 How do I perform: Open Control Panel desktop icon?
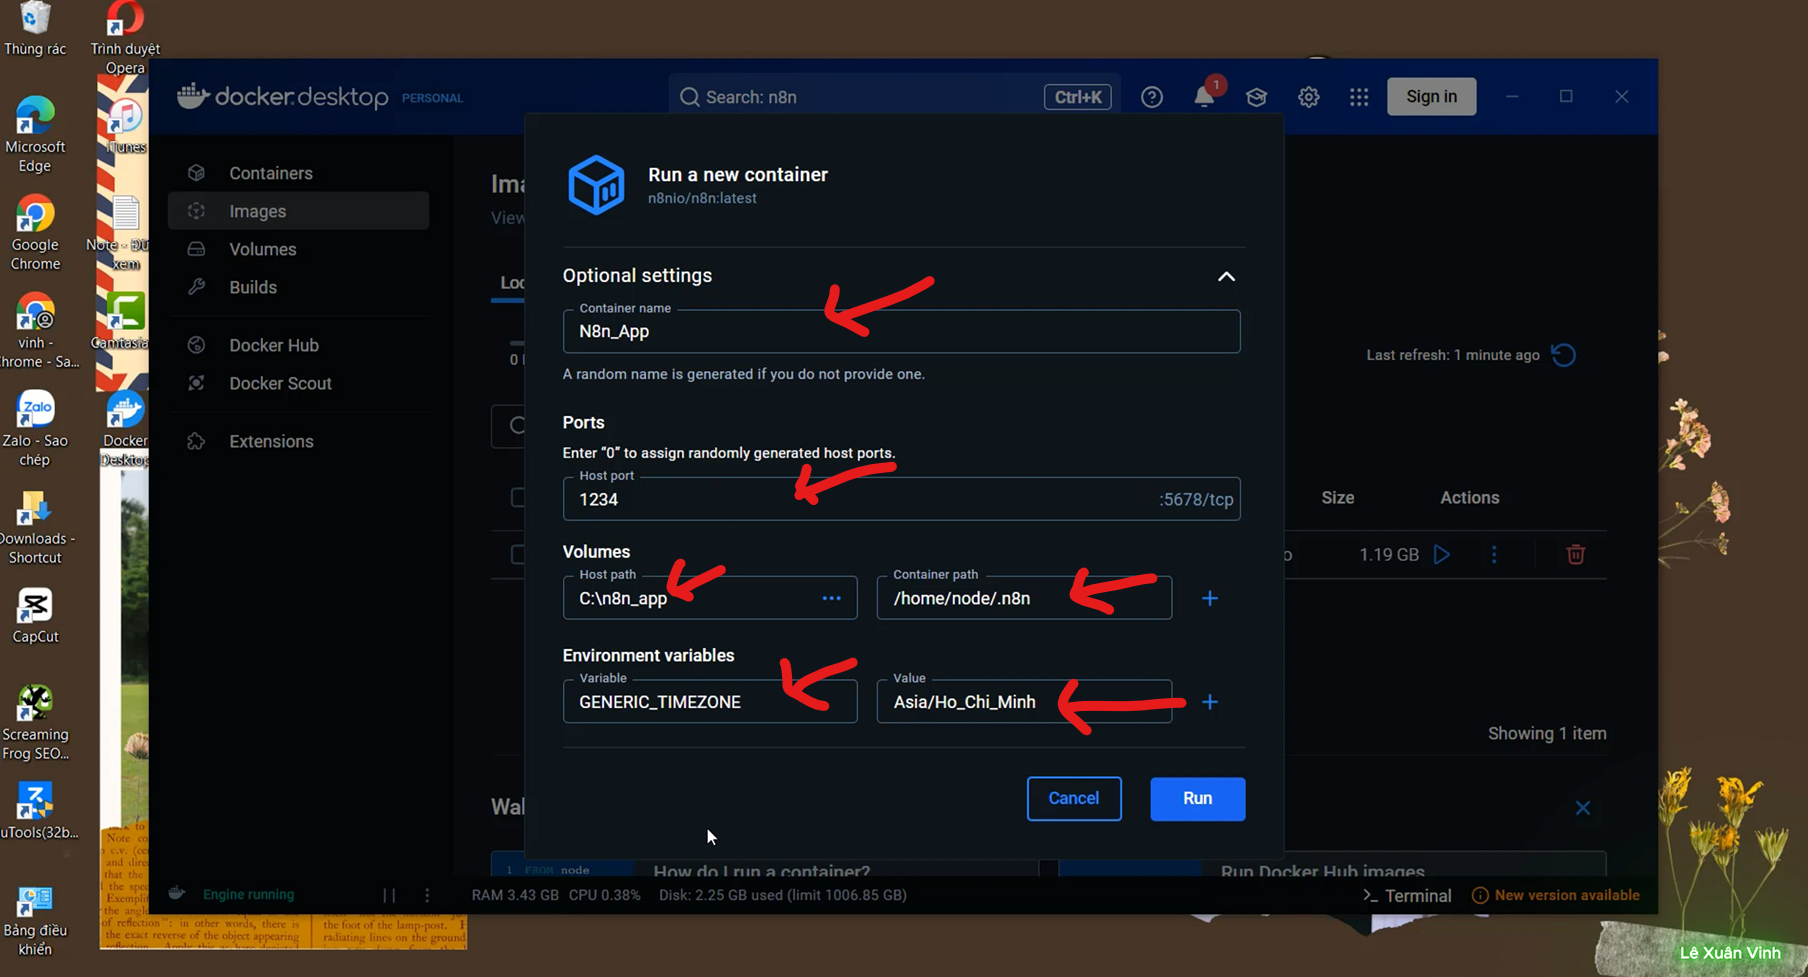[x=35, y=920]
